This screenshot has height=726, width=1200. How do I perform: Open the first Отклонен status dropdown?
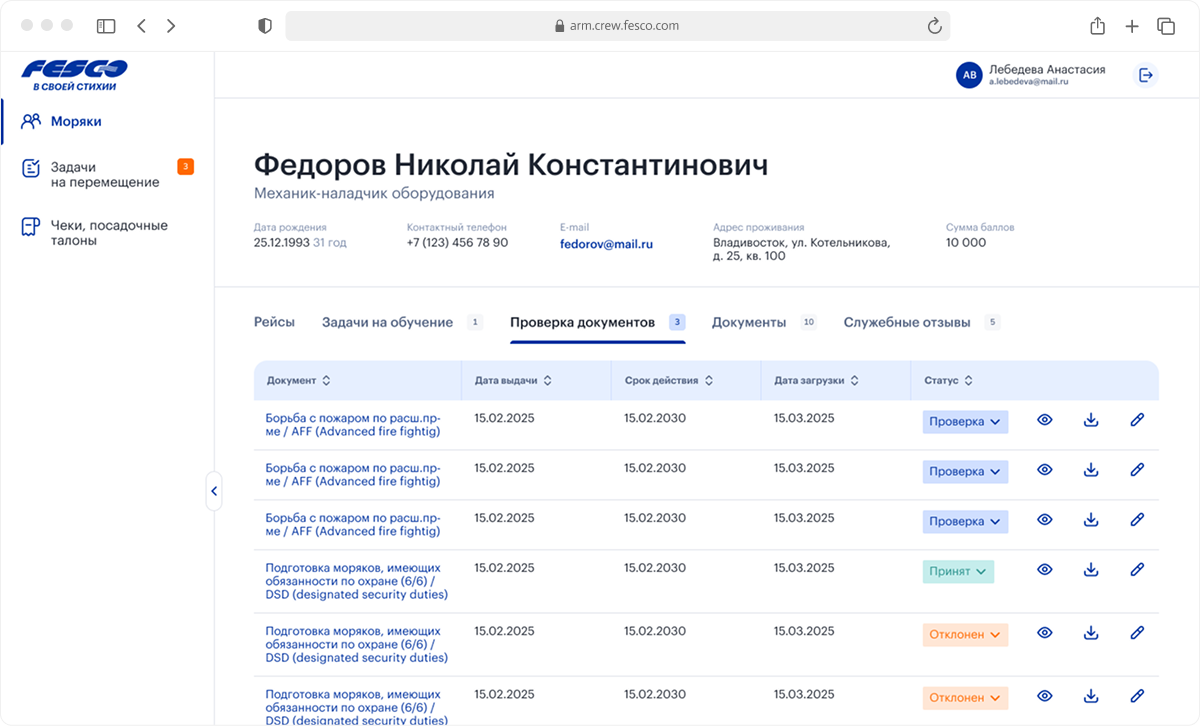coord(964,635)
